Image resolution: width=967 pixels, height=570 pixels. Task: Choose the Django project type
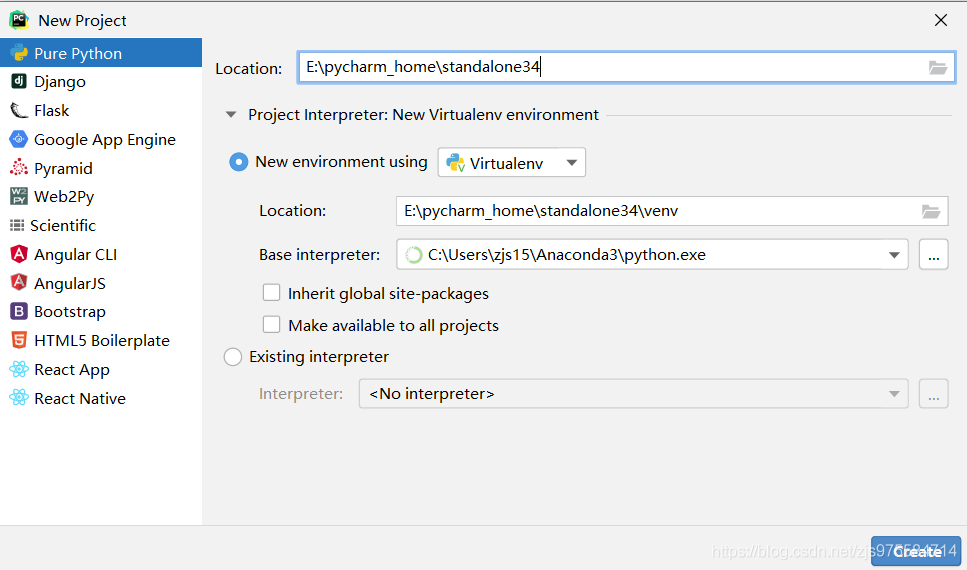click(x=101, y=81)
